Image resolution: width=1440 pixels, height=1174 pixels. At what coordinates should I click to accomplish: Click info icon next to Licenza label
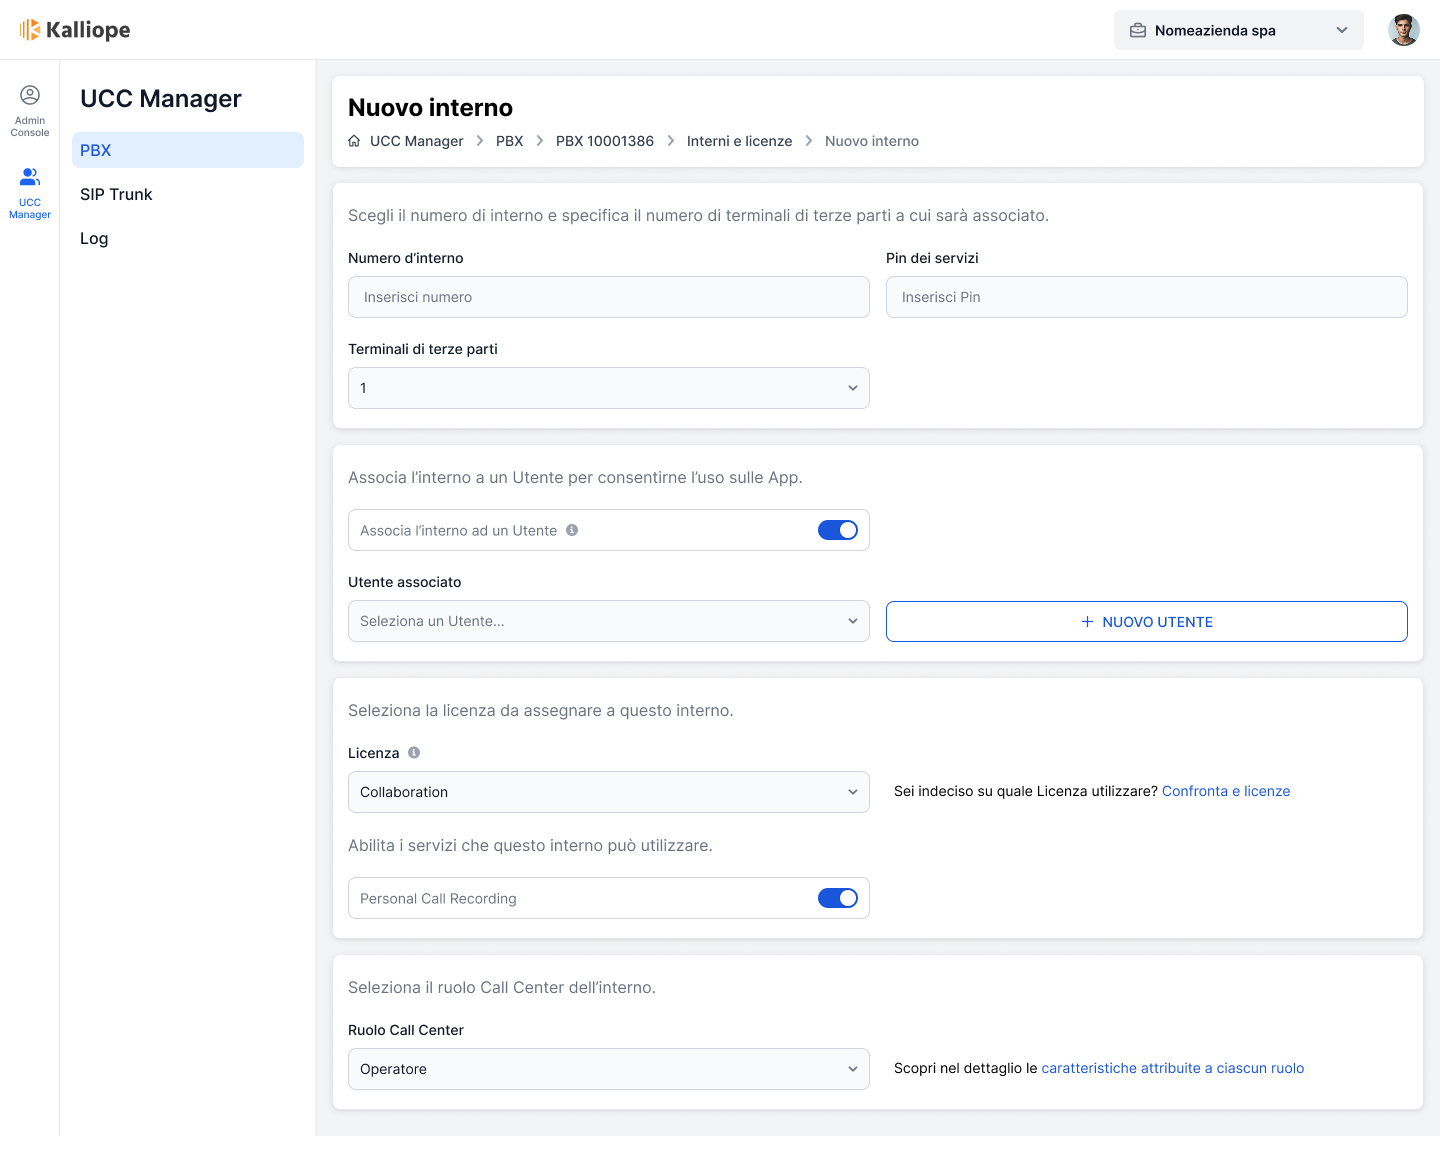pyautogui.click(x=414, y=753)
